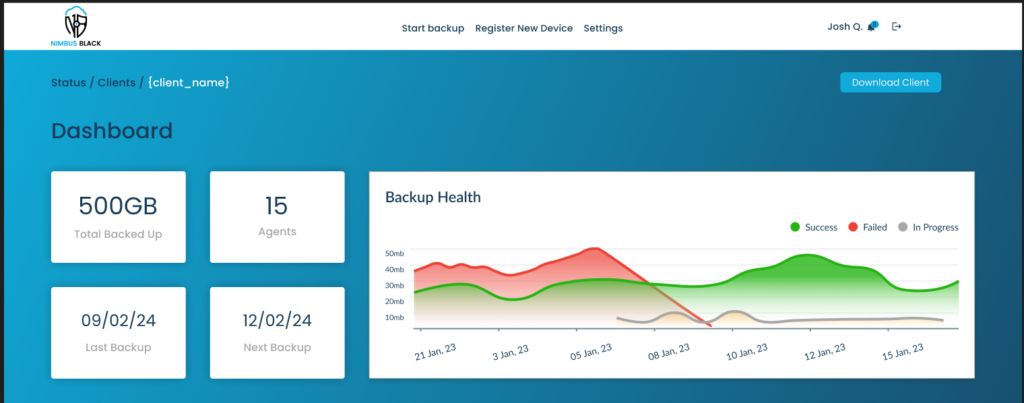
Task: Click the gray In Progress legend dot
Action: point(903,227)
